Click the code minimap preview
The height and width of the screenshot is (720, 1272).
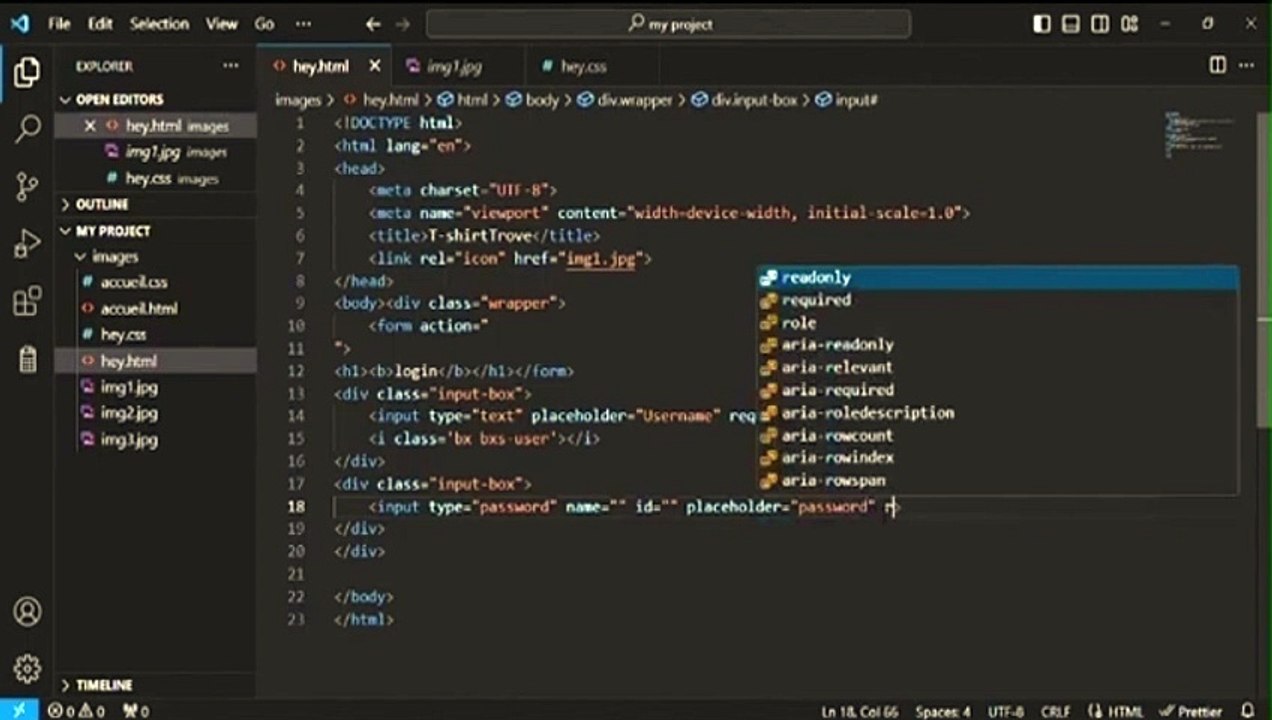pyautogui.click(x=1200, y=135)
